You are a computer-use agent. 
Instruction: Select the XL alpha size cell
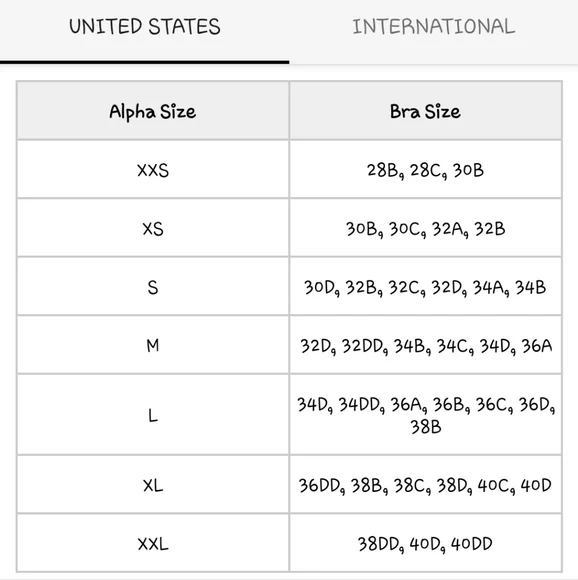pyautogui.click(x=153, y=485)
